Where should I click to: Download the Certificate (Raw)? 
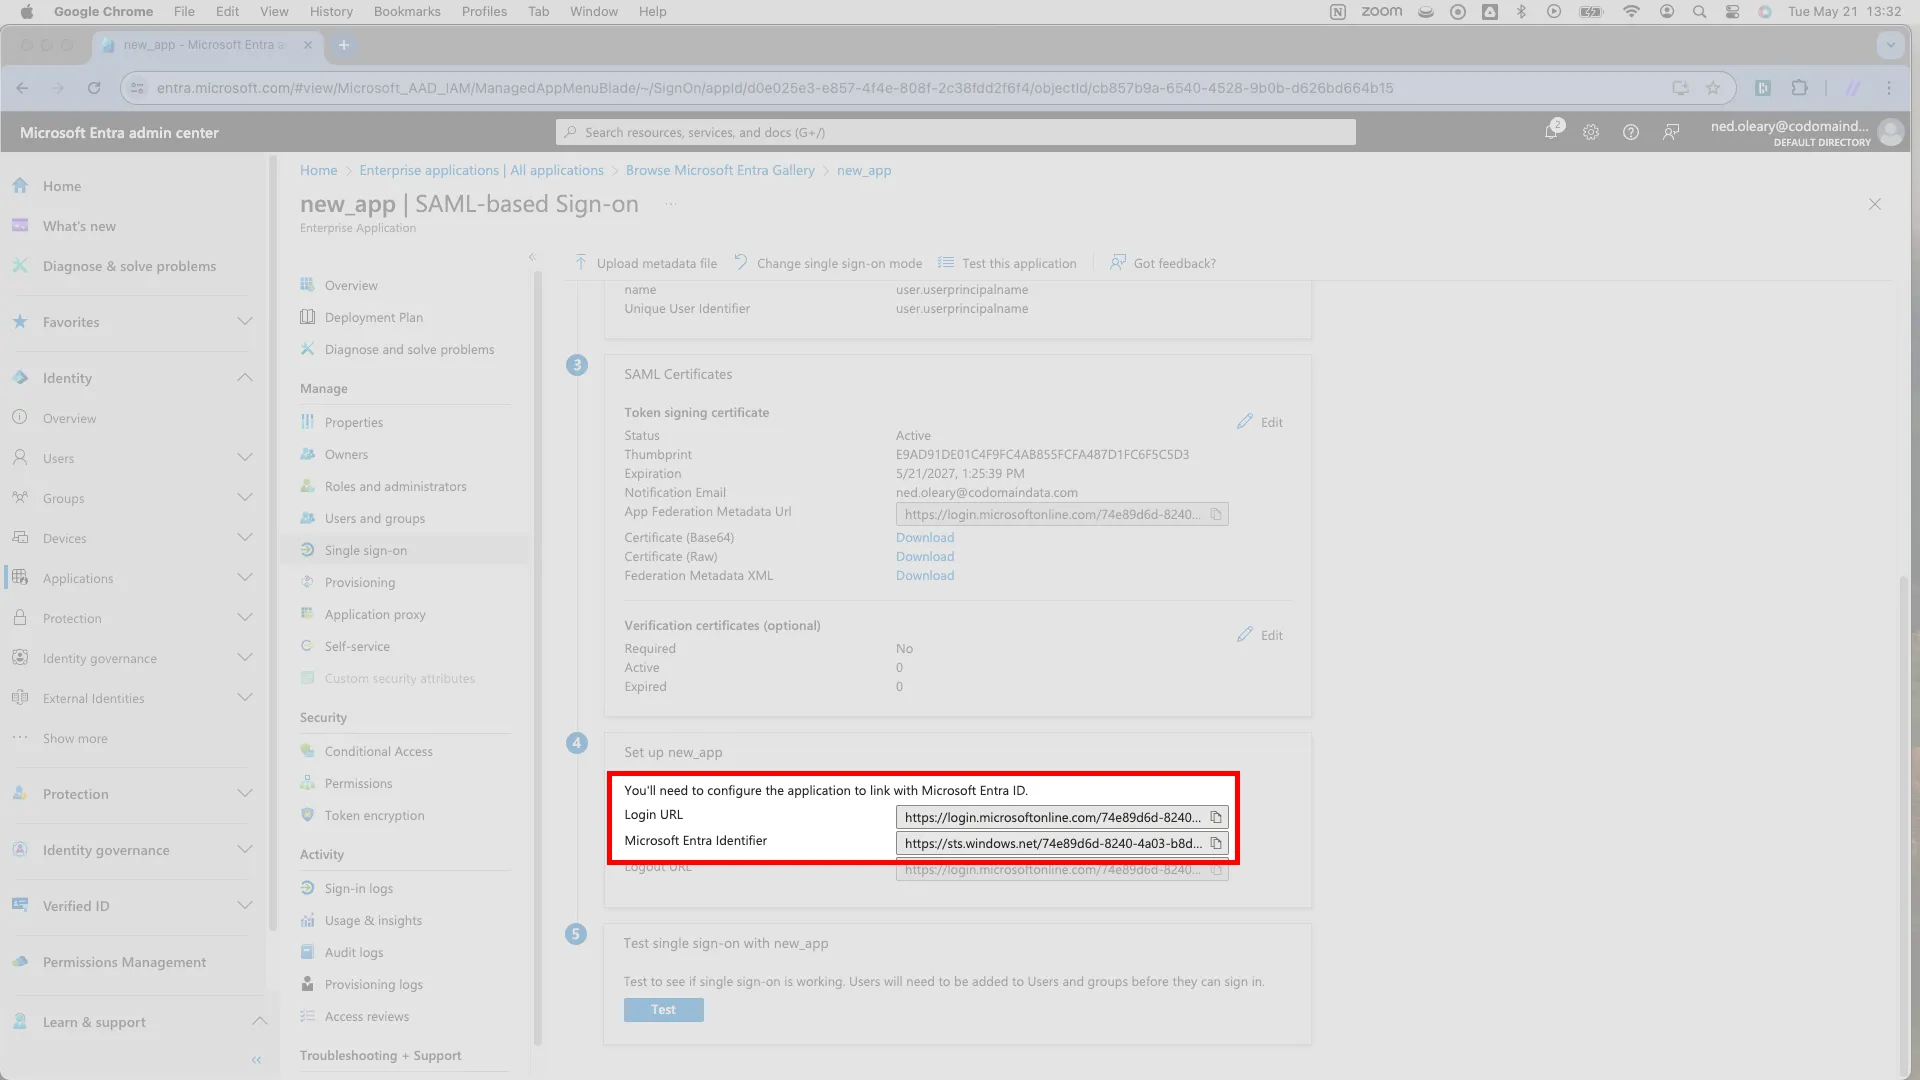(x=925, y=556)
